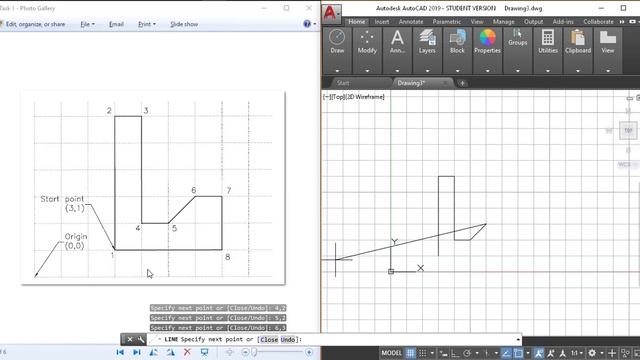Expand the Modify panel dropdown arrow
640x360 pixels.
(x=367, y=71)
